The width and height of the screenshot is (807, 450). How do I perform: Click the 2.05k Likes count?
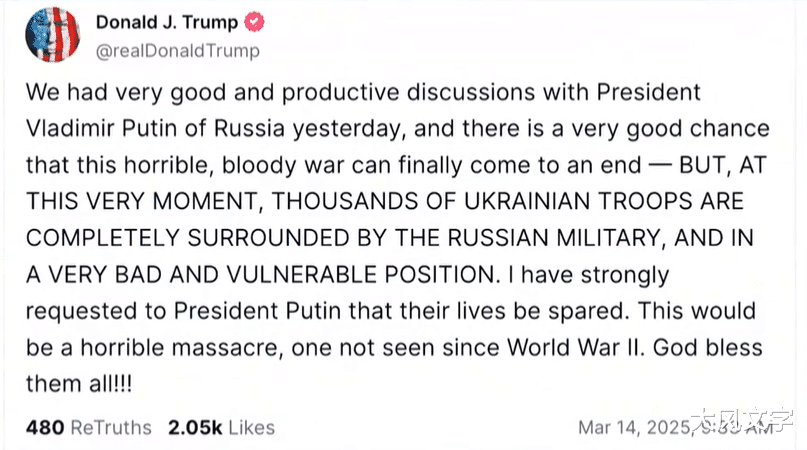click(x=220, y=427)
